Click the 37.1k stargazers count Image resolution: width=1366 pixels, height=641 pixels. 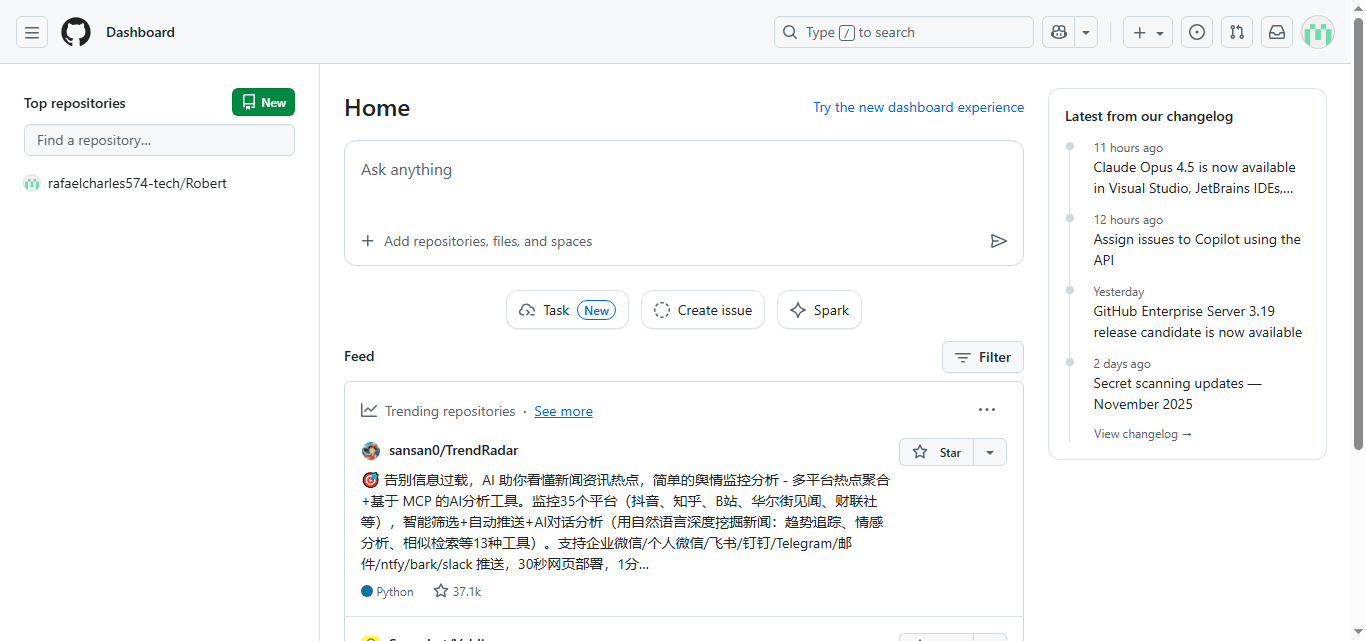pos(457,591)
